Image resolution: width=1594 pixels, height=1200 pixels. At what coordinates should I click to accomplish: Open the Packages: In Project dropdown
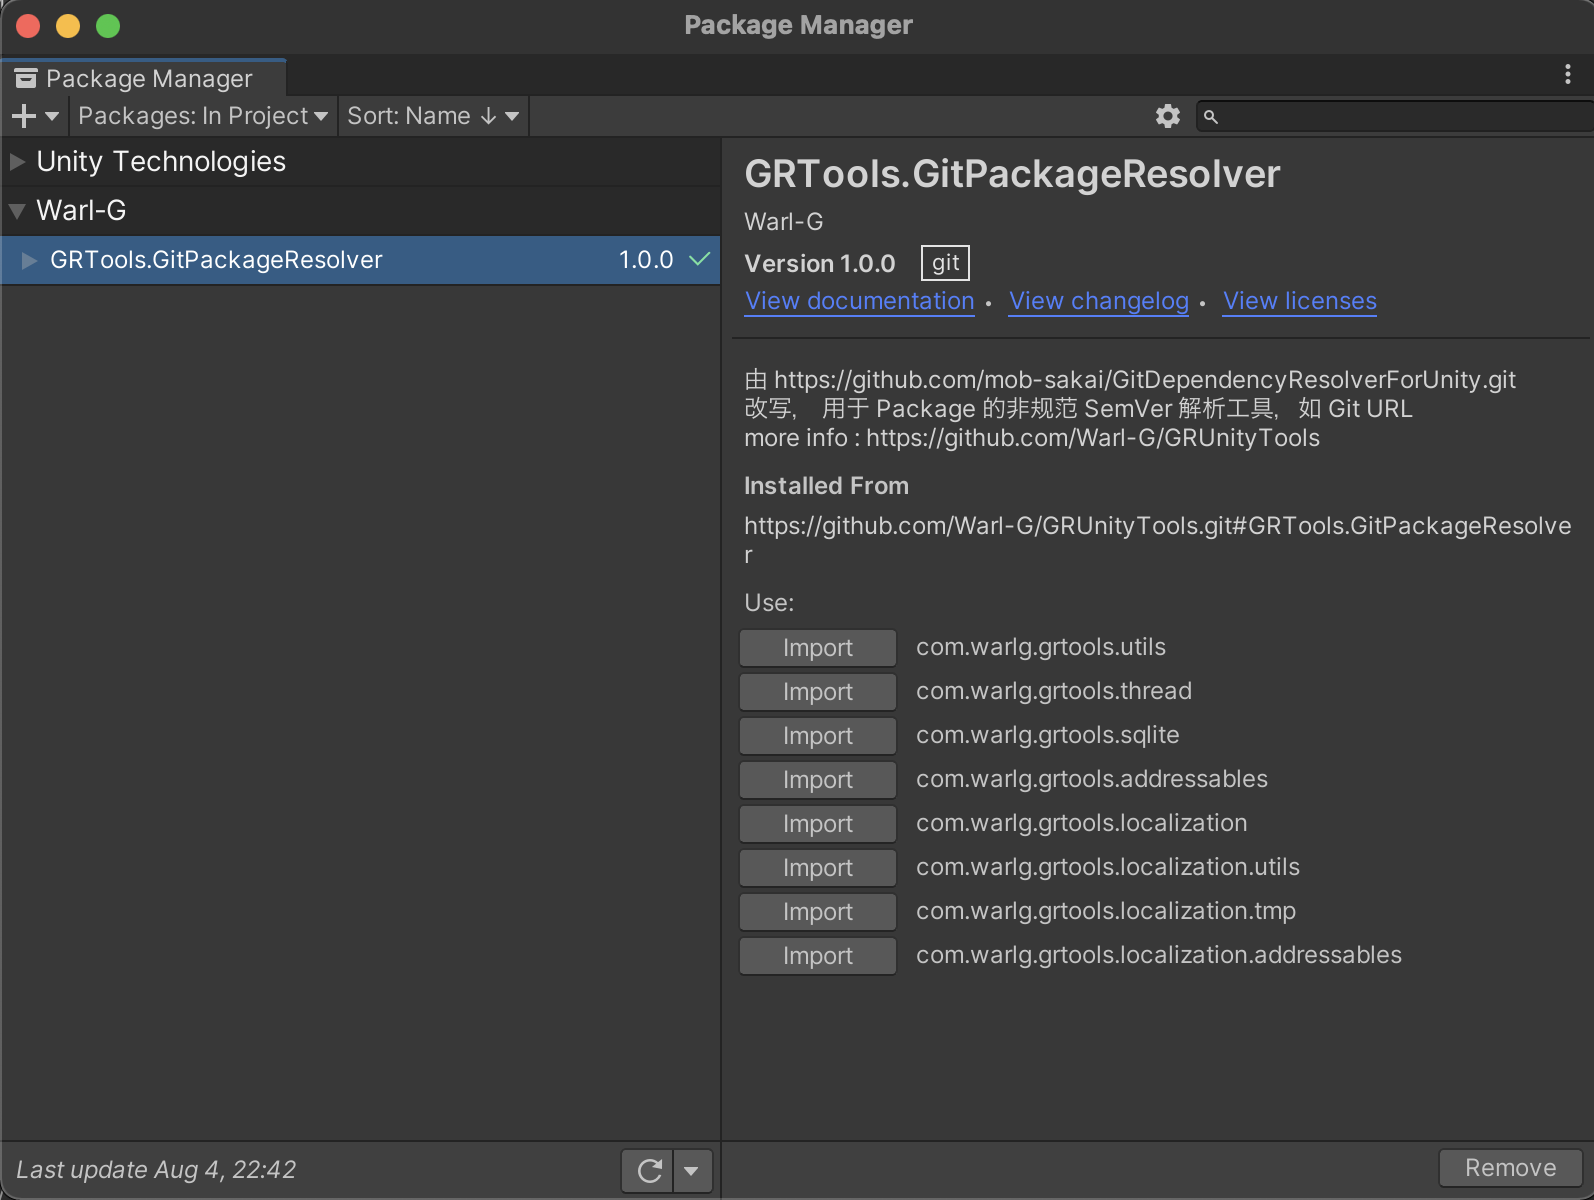203,116
